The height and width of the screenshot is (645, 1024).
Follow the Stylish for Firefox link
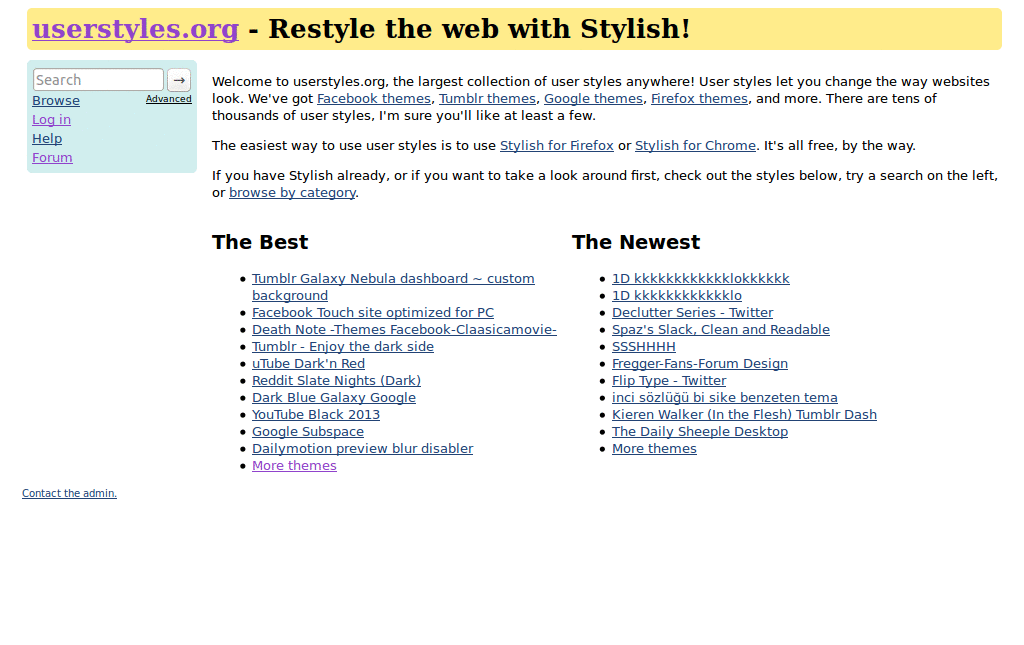[x=557, y=146]
